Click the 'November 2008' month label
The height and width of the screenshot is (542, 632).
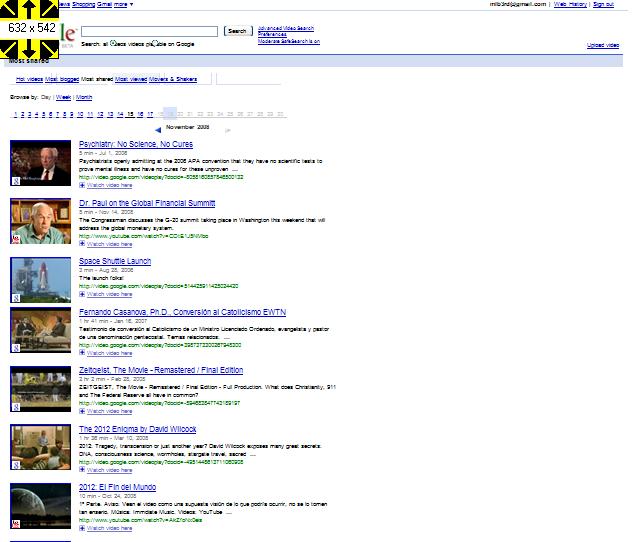187,127
